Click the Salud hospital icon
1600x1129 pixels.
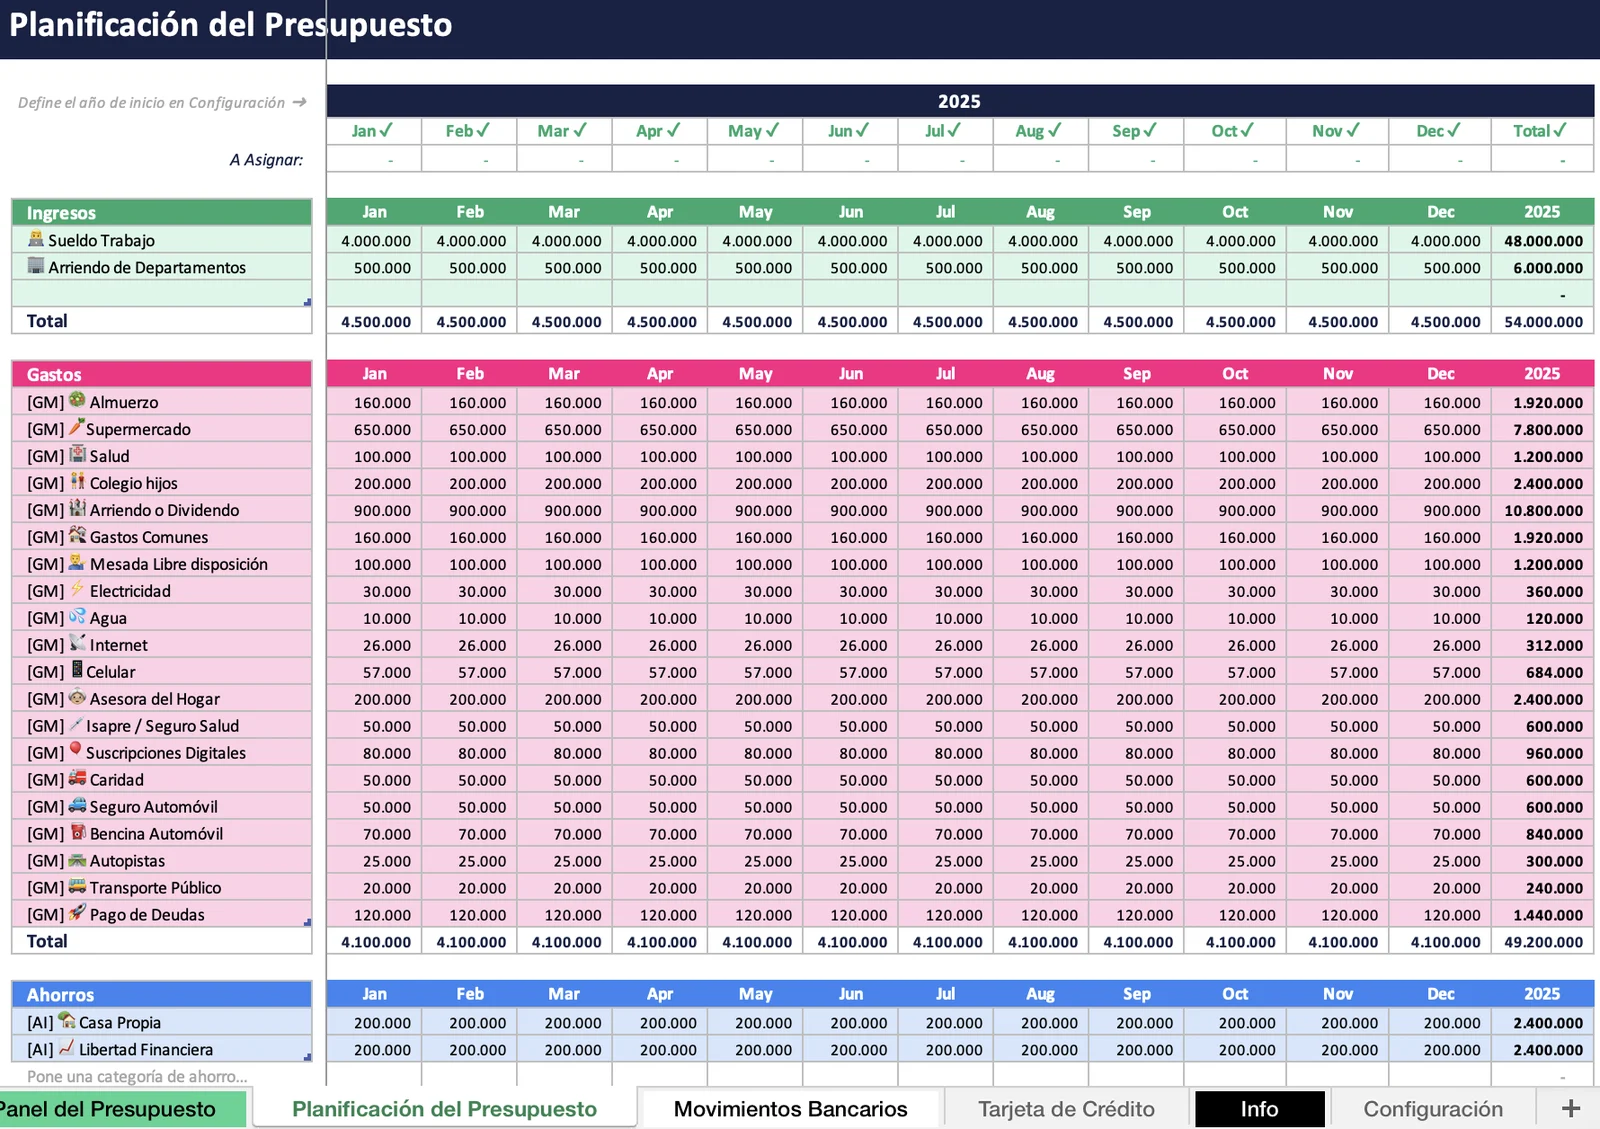[77, 454]
